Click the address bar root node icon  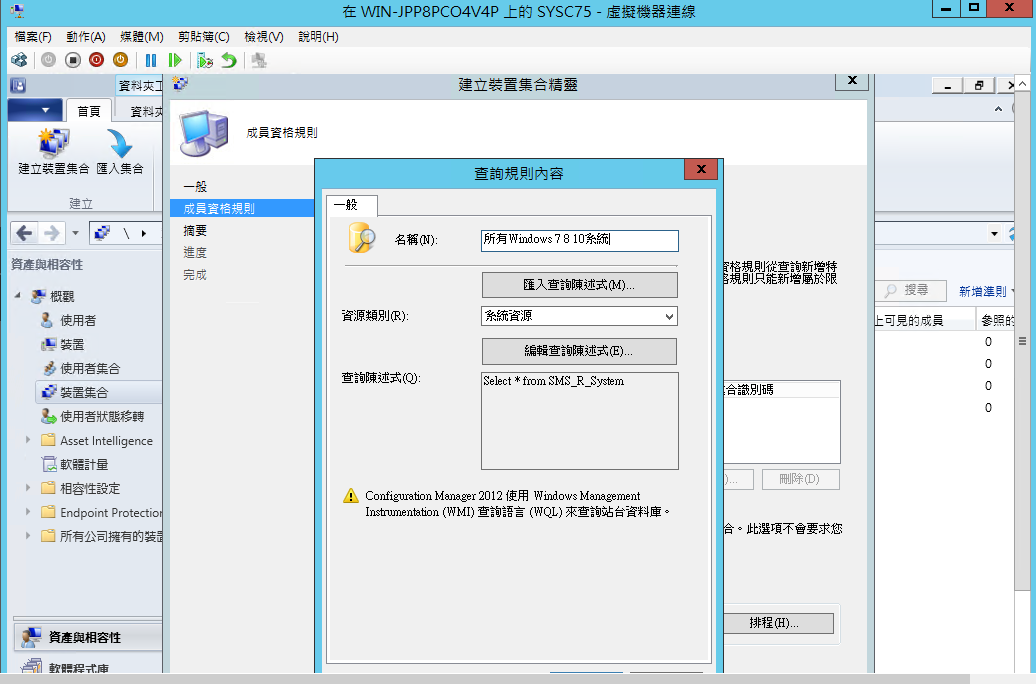click(102, 233)
